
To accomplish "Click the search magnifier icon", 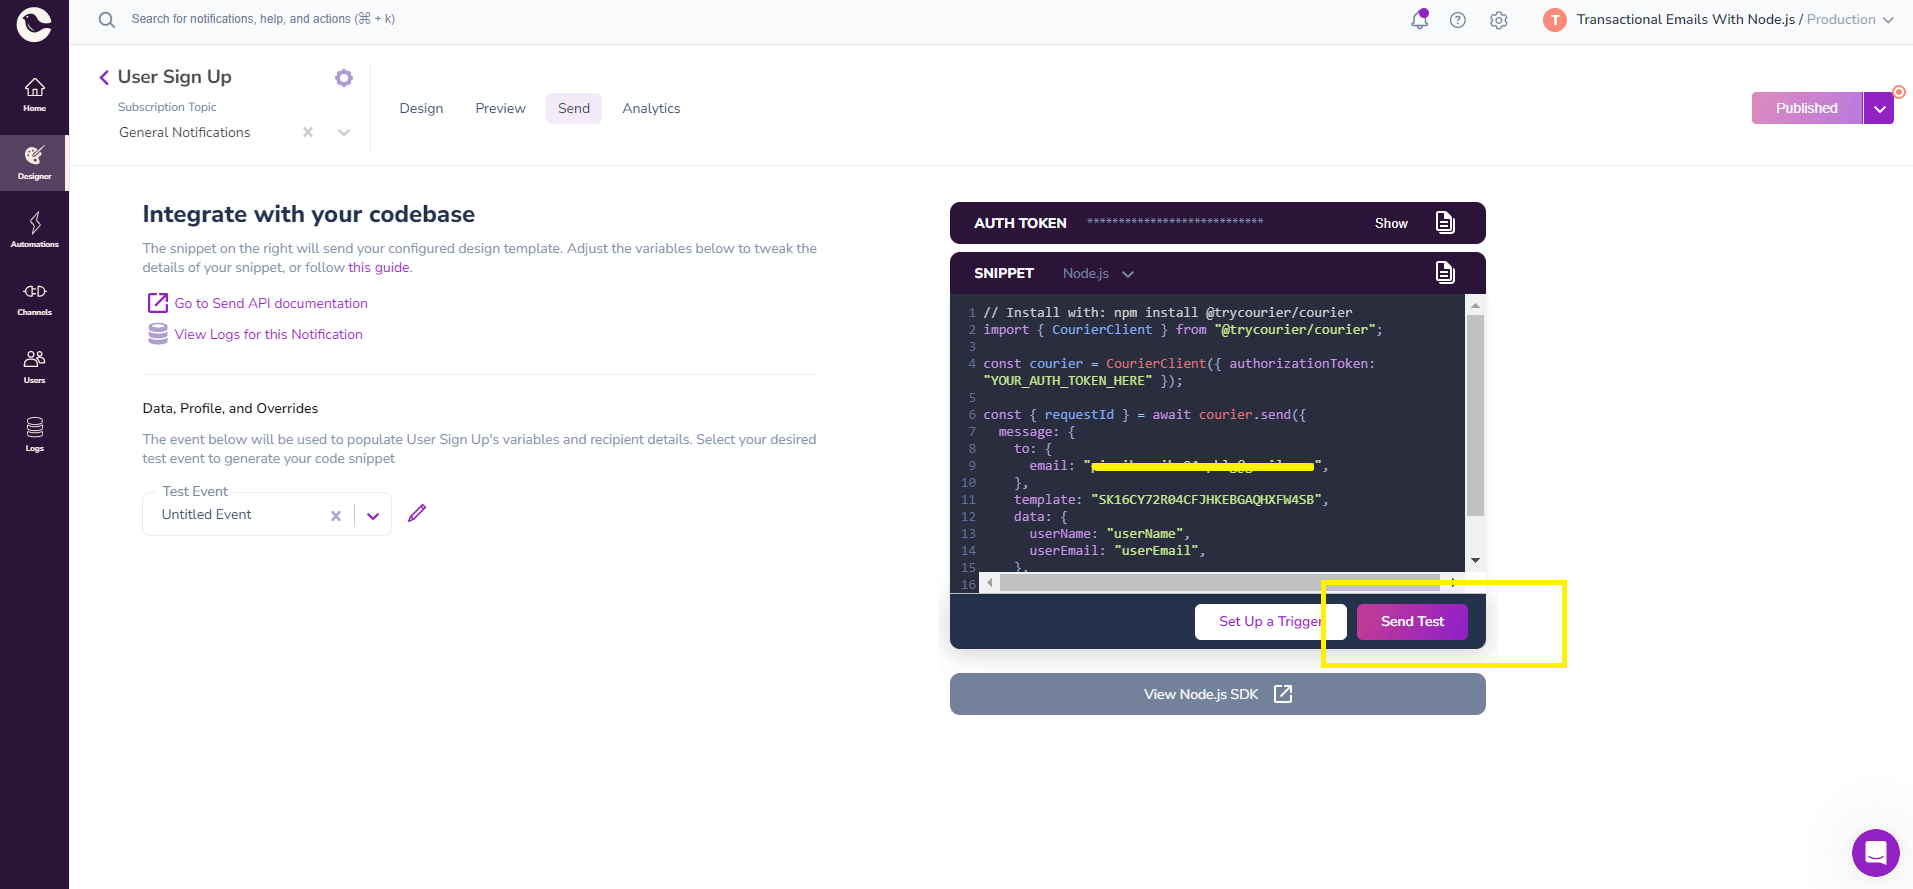I will [x=107, y=19].
